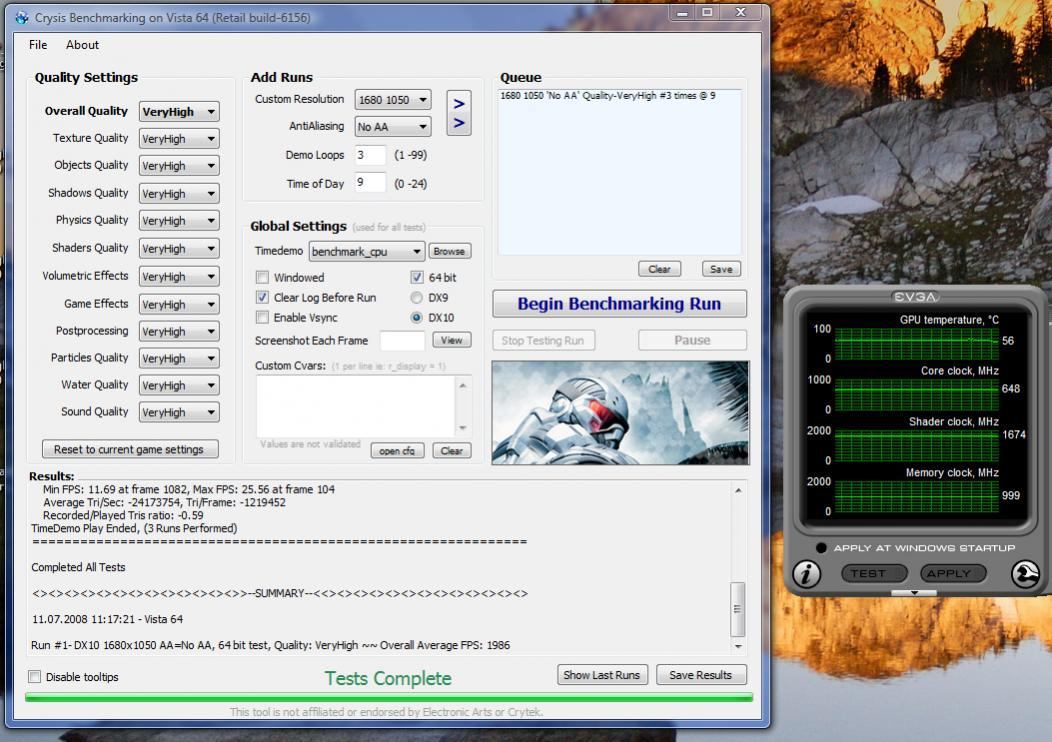Select the DX9 radio button

[417, 297]
